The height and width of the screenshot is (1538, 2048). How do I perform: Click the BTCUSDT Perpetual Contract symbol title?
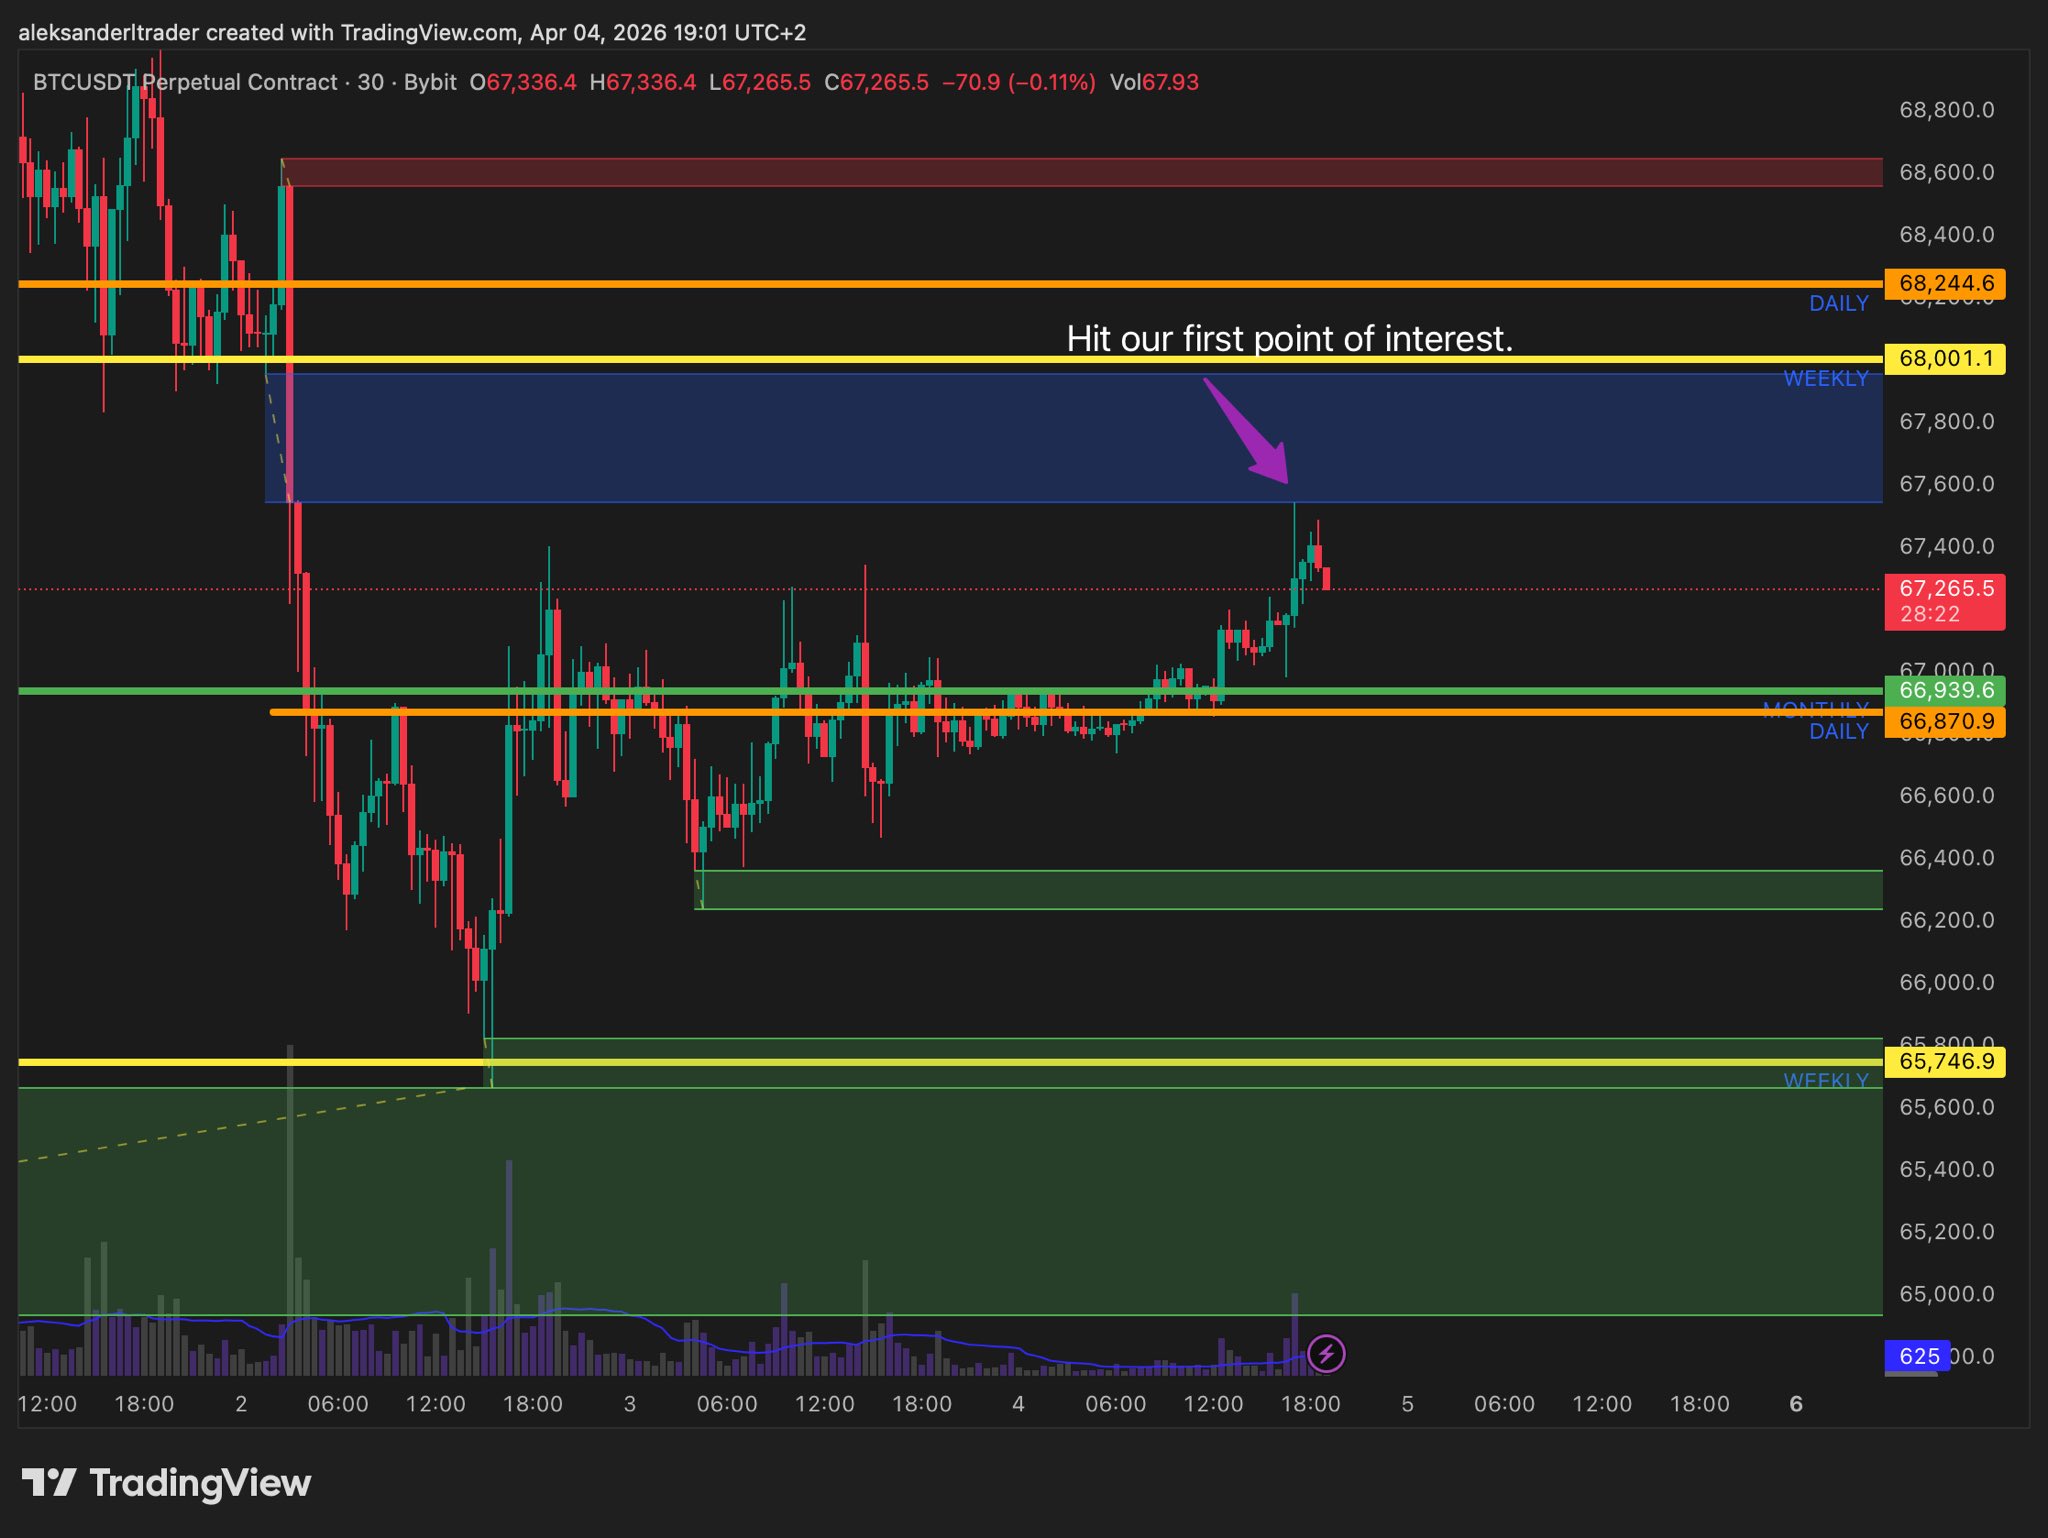click(x=185, y=82)
